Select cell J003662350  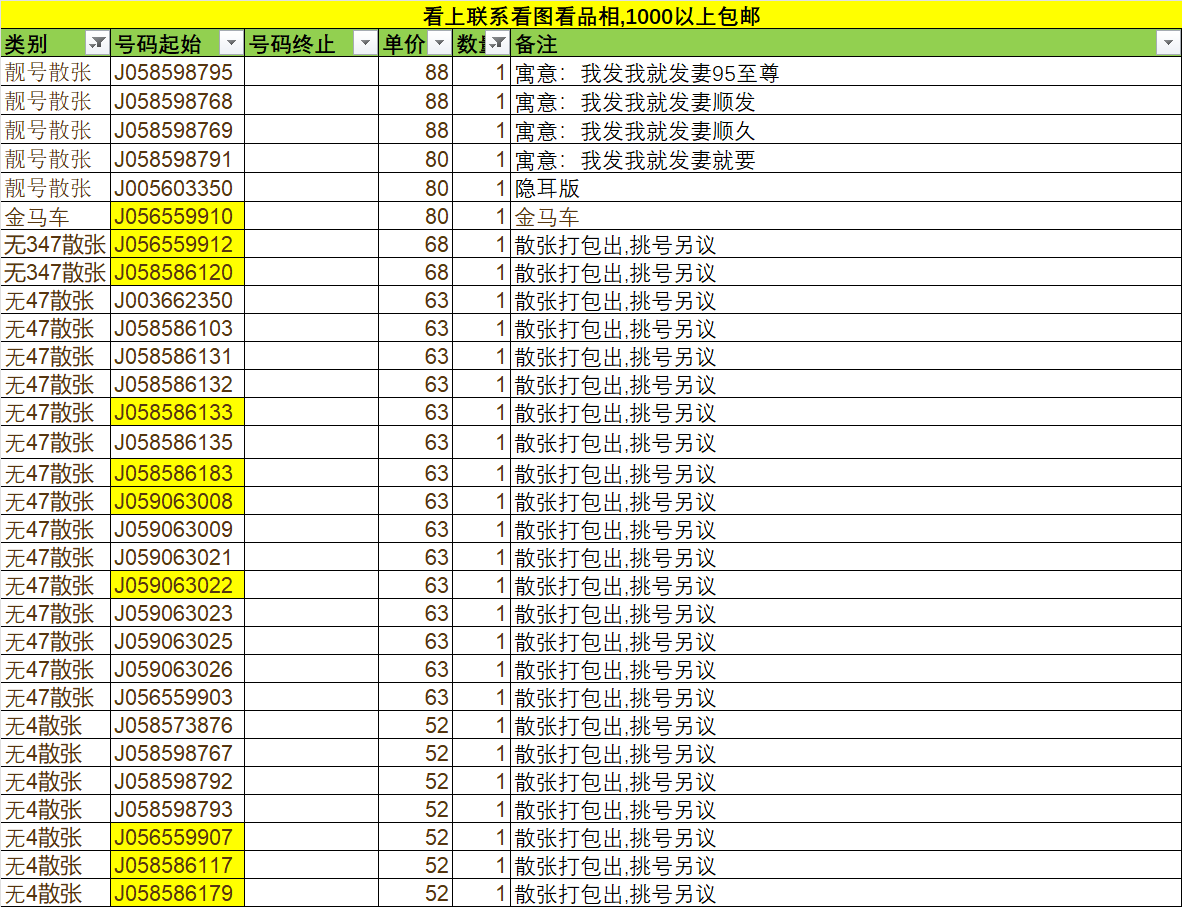(178, 300)
